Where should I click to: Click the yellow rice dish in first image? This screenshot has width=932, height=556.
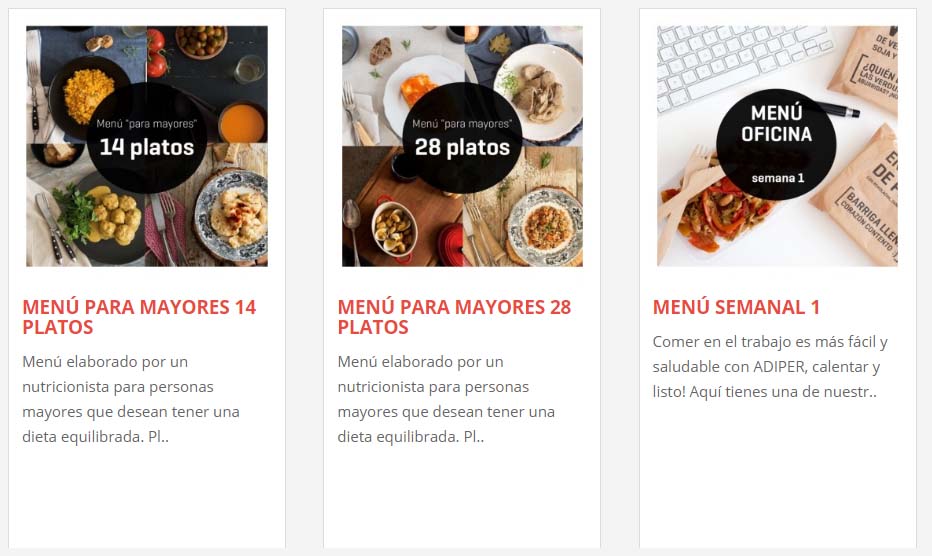tap(87, 96)
